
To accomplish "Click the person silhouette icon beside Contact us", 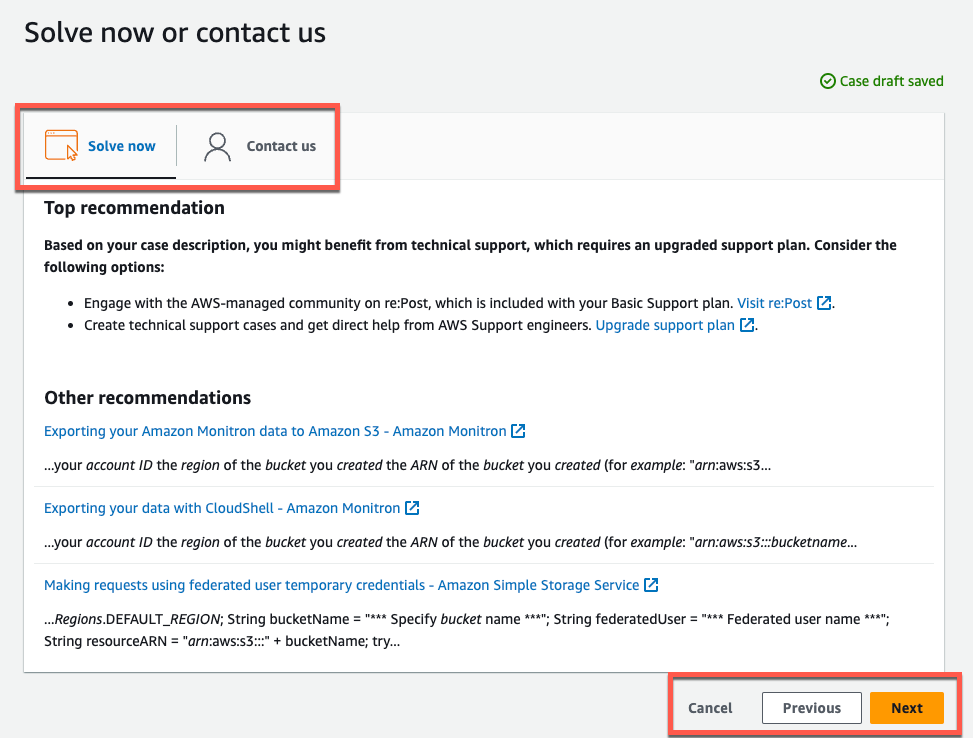I will point(216,145).
